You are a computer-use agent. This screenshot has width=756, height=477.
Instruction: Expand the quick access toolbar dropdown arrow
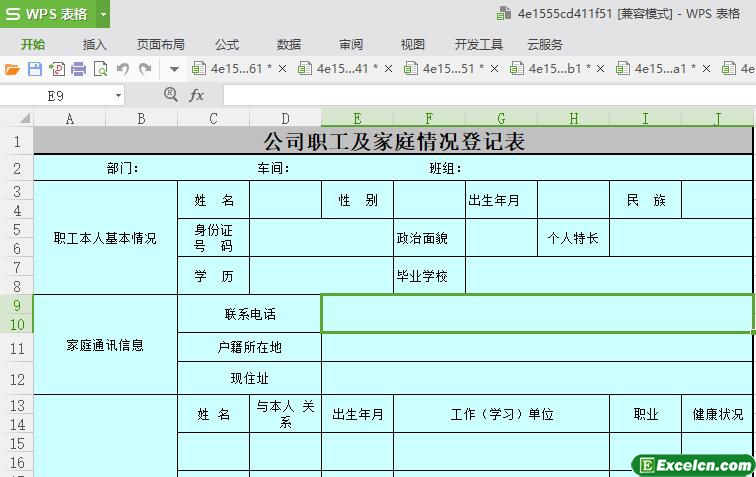coord(174,69)
